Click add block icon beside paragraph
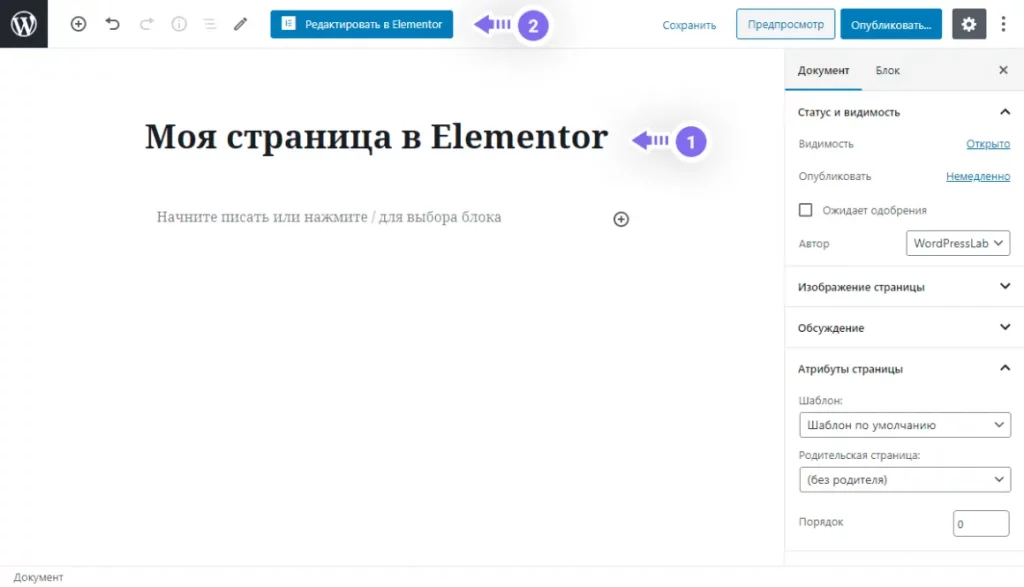Image resolution: width=1024 pixels, height=587 pixels. point(621,219)
